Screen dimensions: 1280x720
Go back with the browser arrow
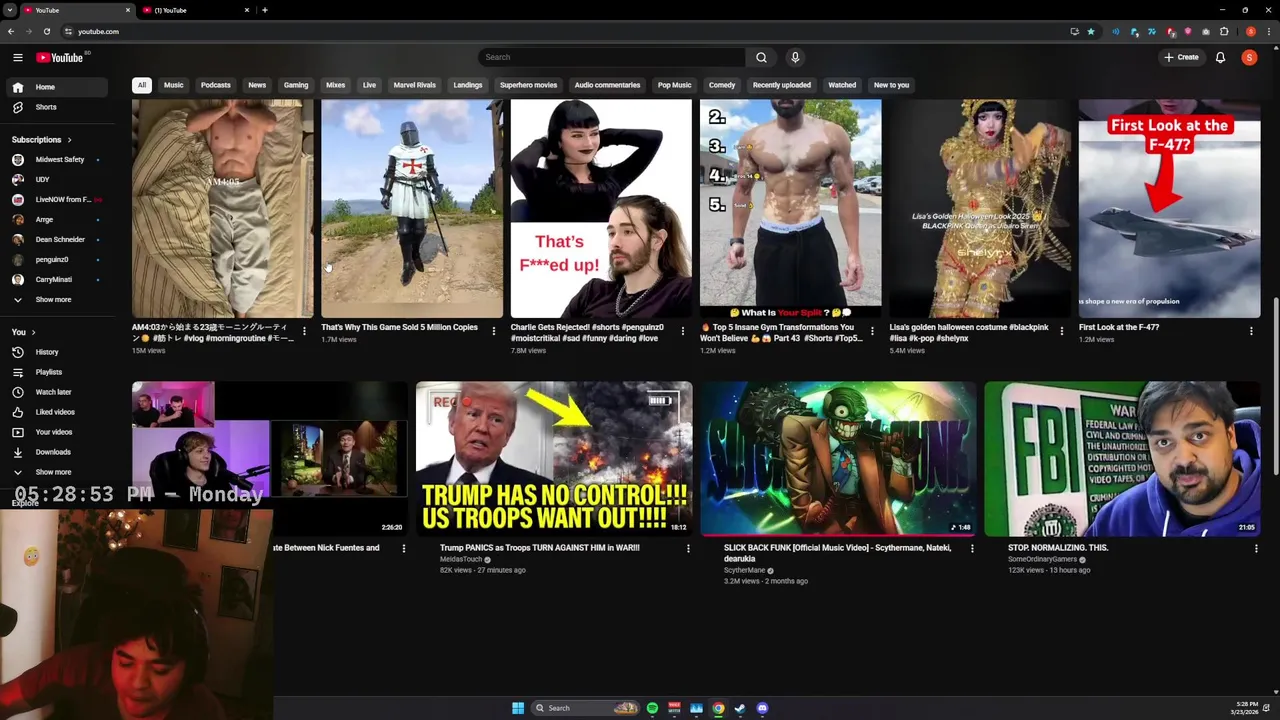click(x=12, y=31)
